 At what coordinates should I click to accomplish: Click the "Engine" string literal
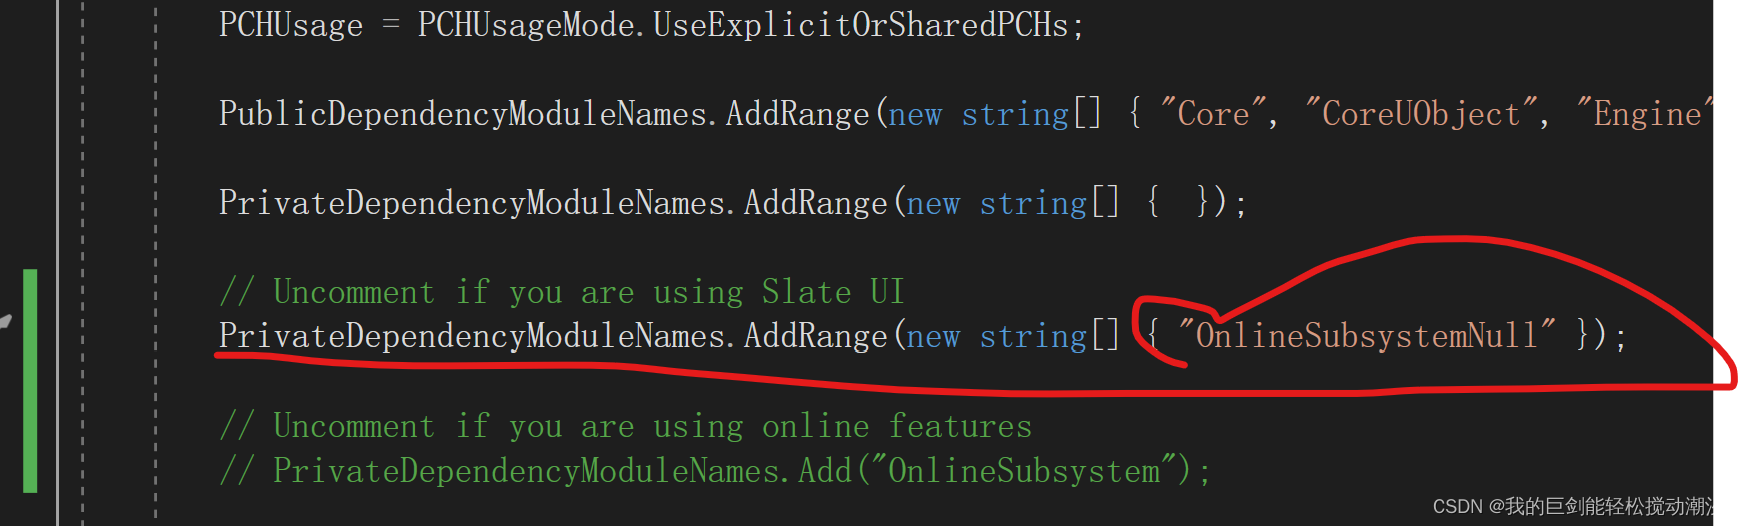(x=1645, y=114)
